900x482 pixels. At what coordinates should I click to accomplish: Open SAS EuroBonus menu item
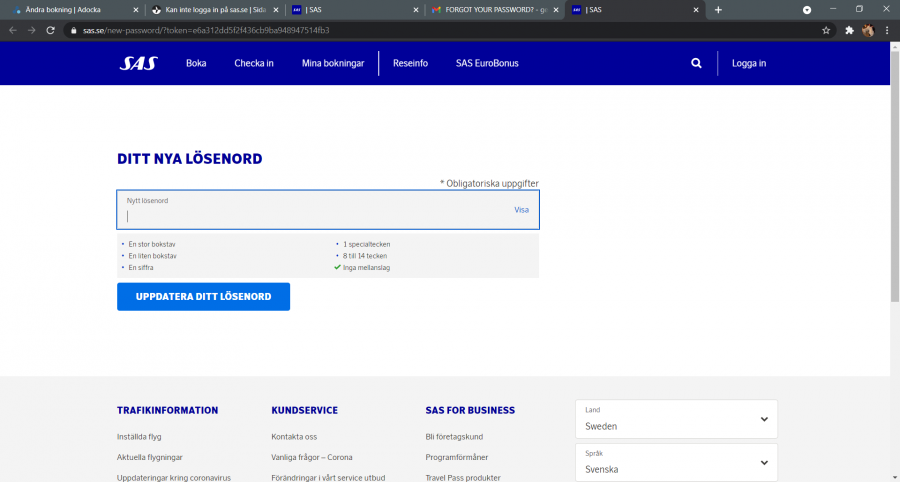coord(487,63)
